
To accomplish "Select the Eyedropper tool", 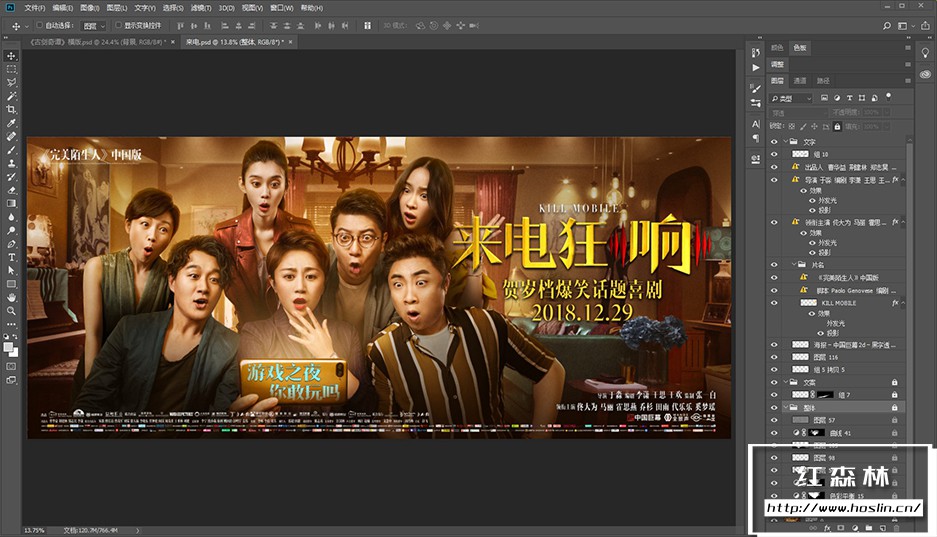I will point(11,123).
